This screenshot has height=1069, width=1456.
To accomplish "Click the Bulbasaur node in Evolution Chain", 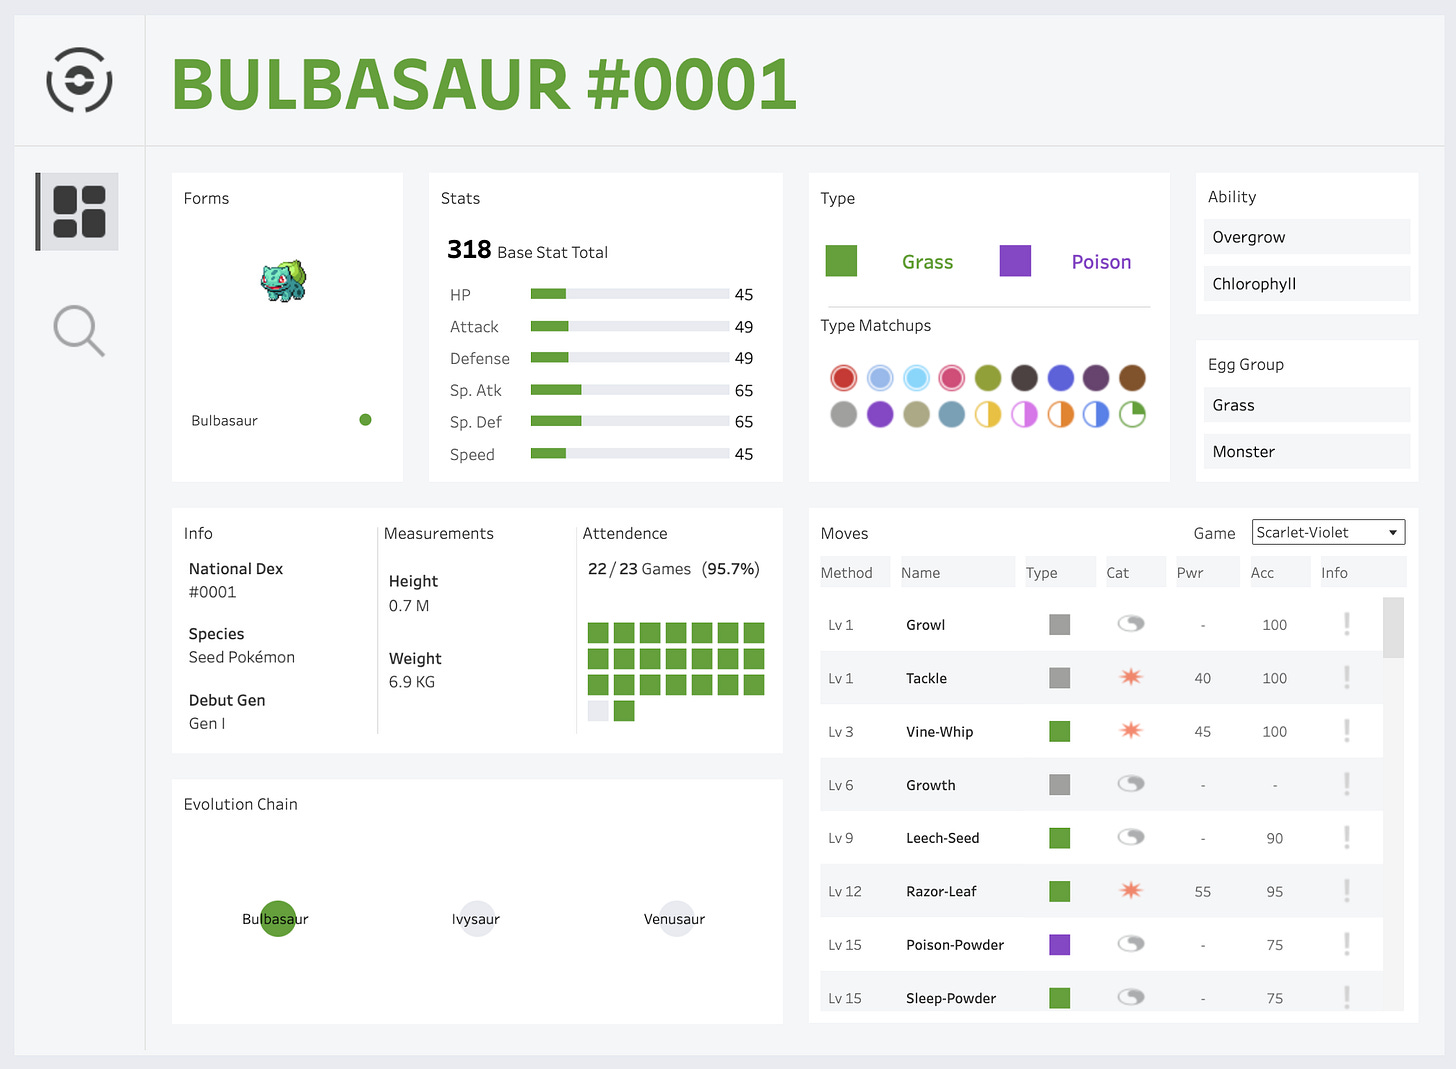I will [x=277, y=918].
